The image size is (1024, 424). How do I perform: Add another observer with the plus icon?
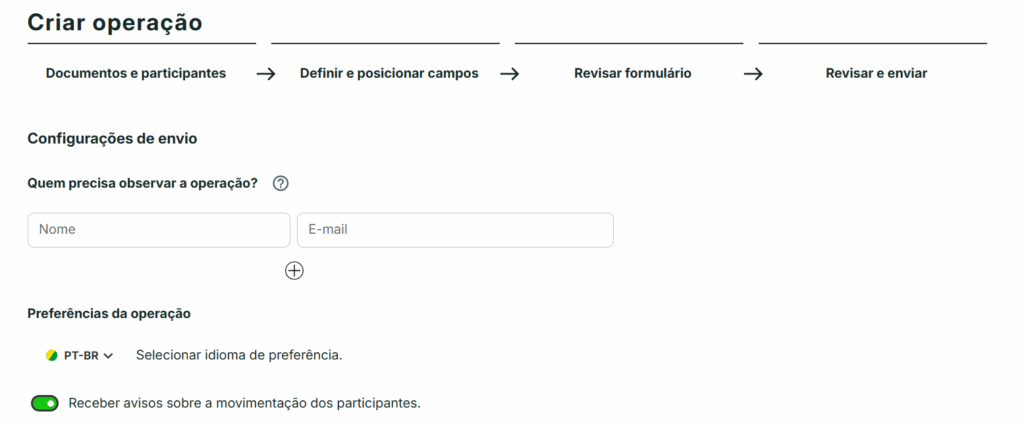294,270
